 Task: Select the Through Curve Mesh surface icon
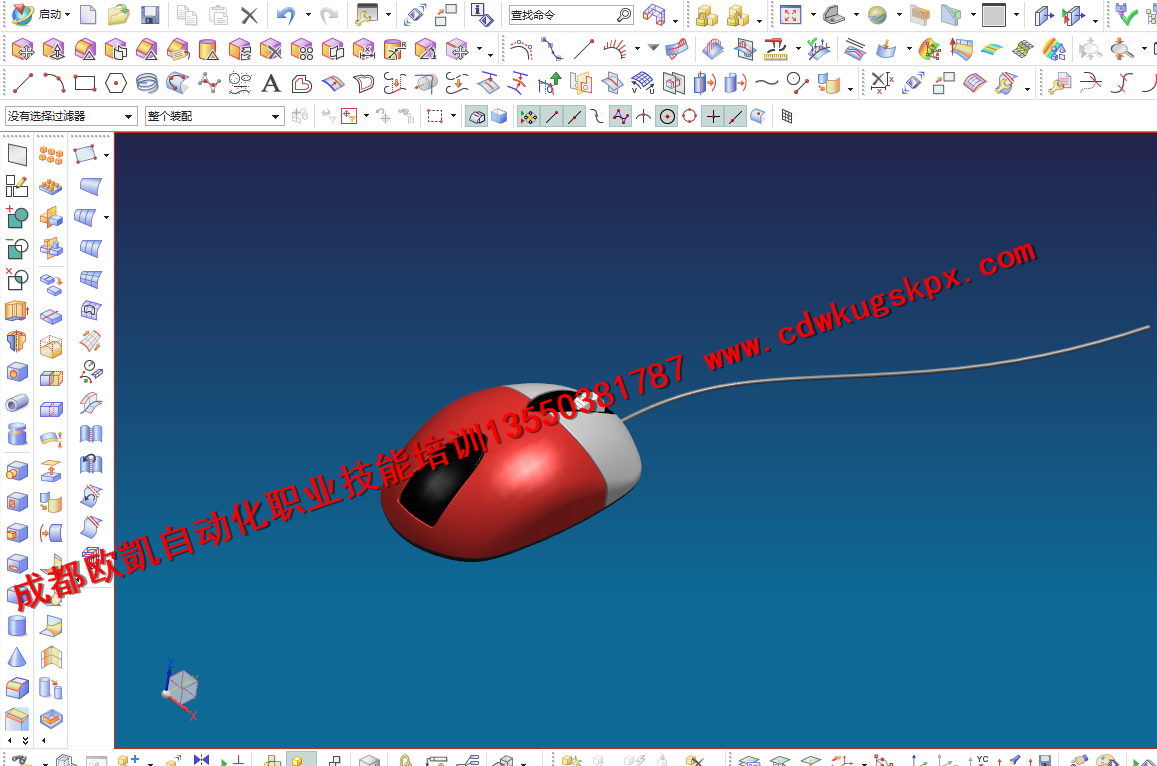pos(90,279)
